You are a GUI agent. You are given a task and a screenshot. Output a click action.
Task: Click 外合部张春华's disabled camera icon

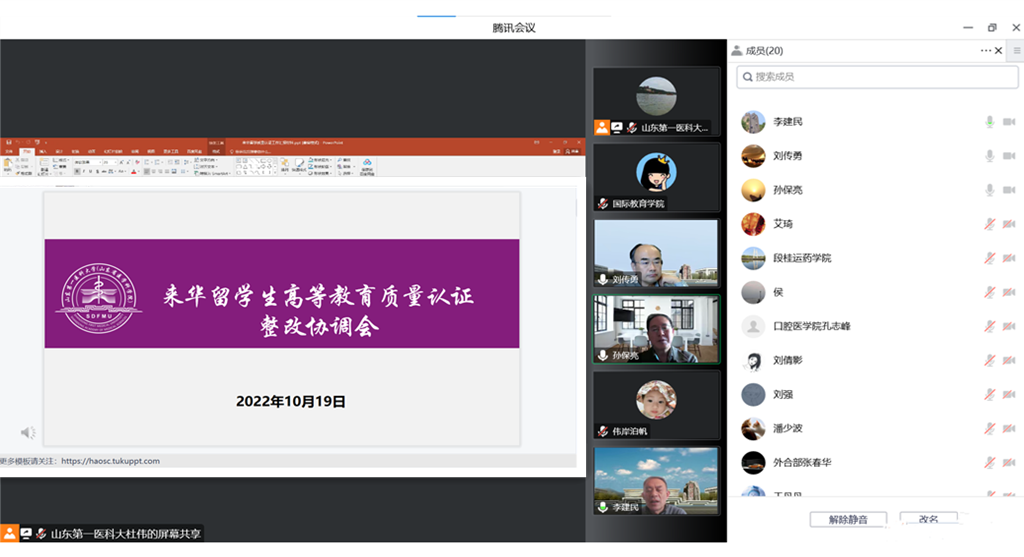tap(1009, 462)
